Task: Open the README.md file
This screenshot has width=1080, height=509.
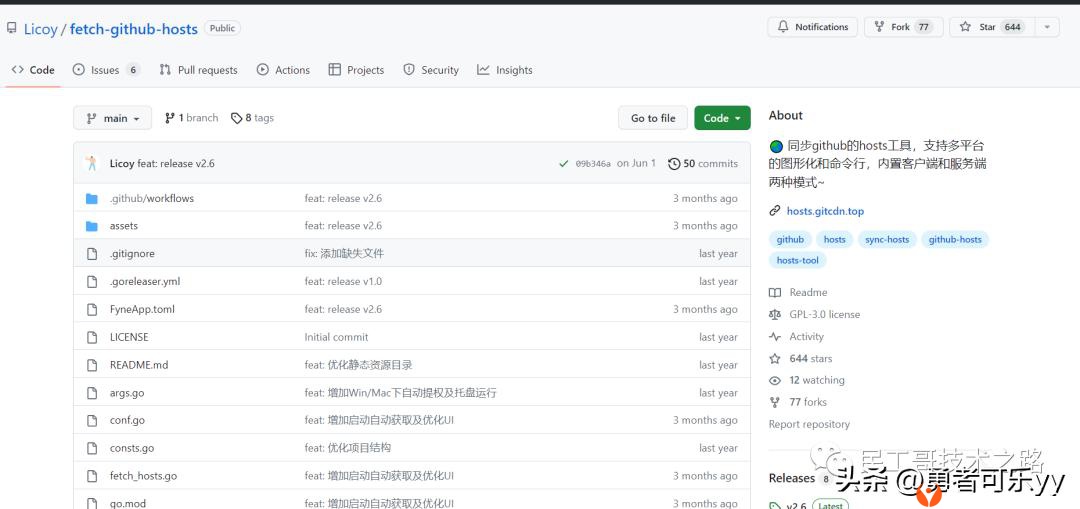Action: pos(139,365)
